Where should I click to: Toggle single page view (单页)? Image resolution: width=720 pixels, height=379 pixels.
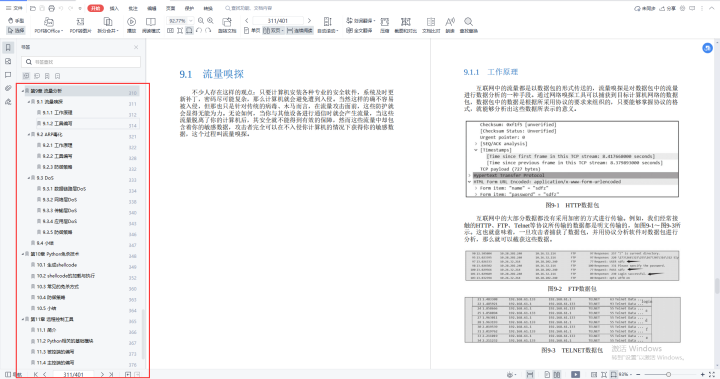(x=252, y=30)
